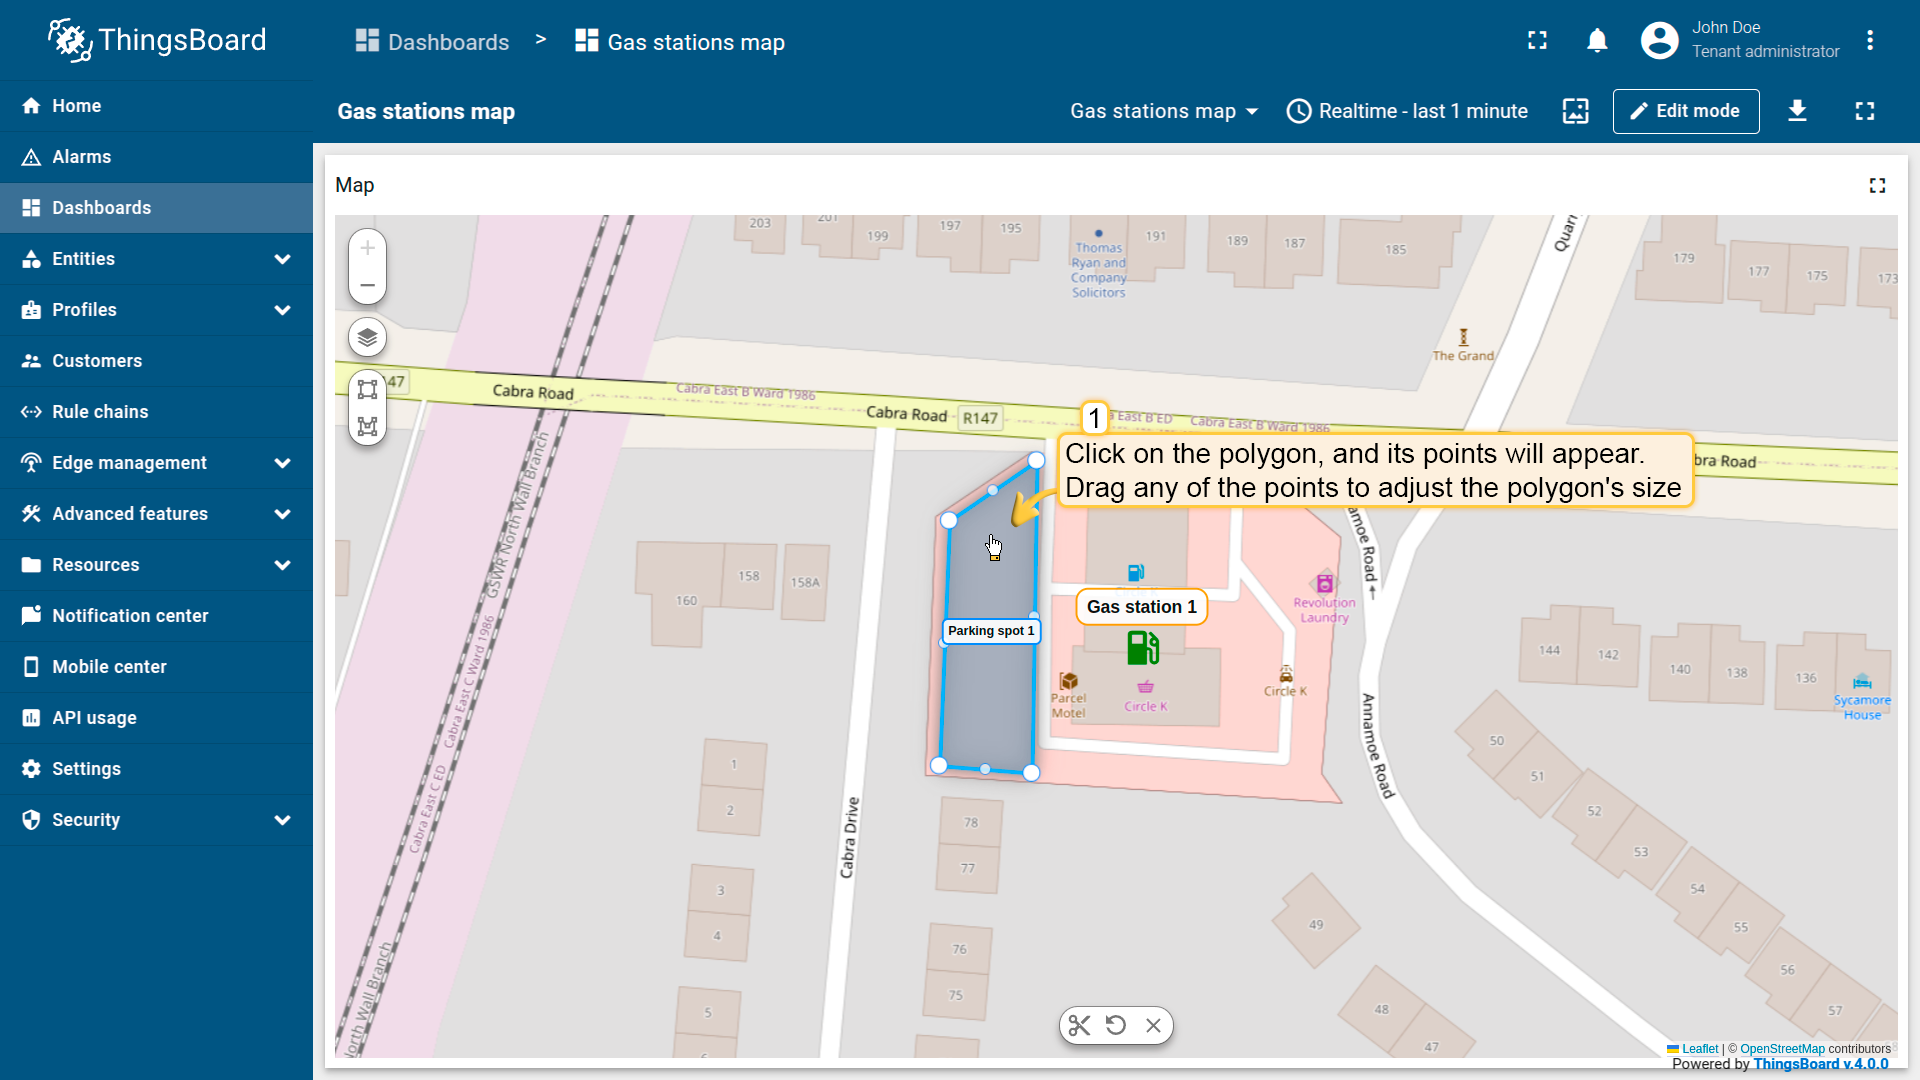Open Rule chains in the sidebar

click(100, 412)
